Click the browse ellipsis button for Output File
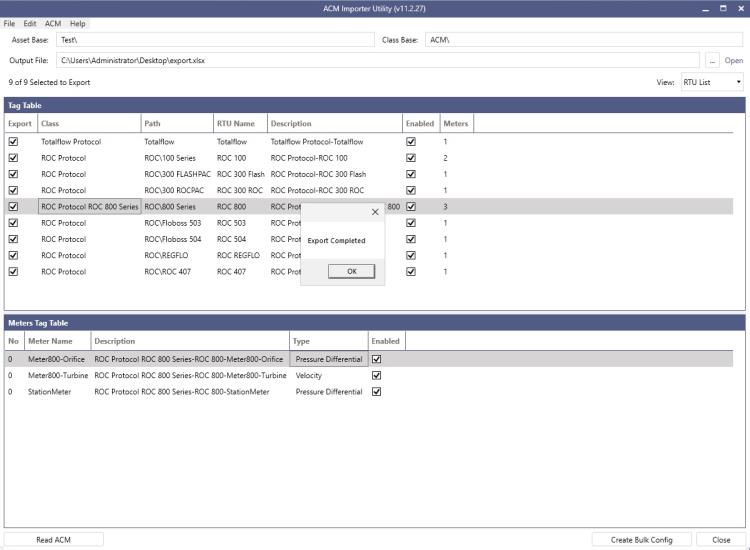 click(x=712, y=60)
